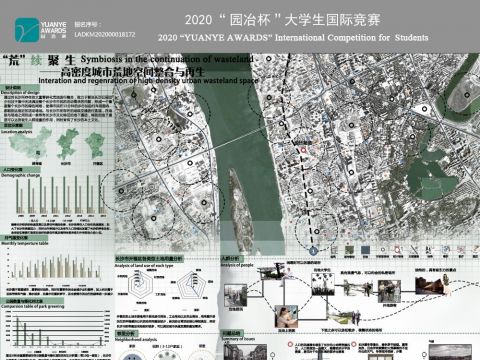
Task: Click the small black ring legend icon
Action: tap(383, 250)
